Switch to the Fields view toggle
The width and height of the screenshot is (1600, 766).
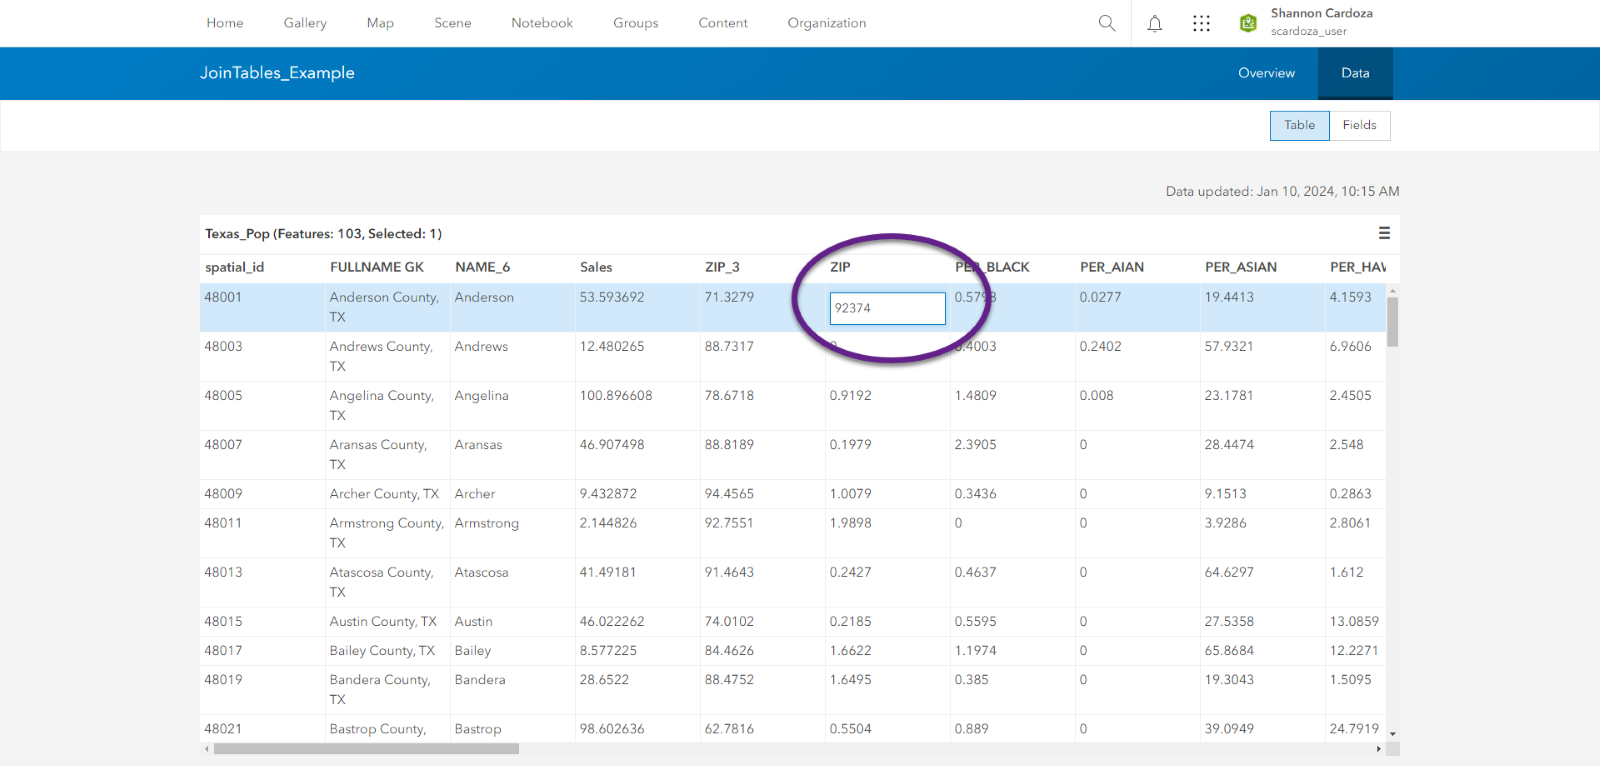(1359, 125)
